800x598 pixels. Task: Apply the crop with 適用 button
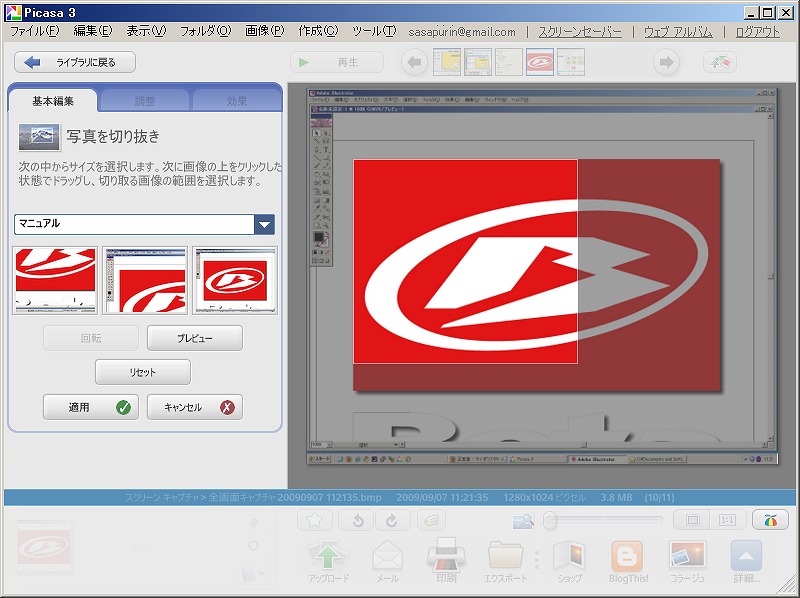click(x=91, y=407)
